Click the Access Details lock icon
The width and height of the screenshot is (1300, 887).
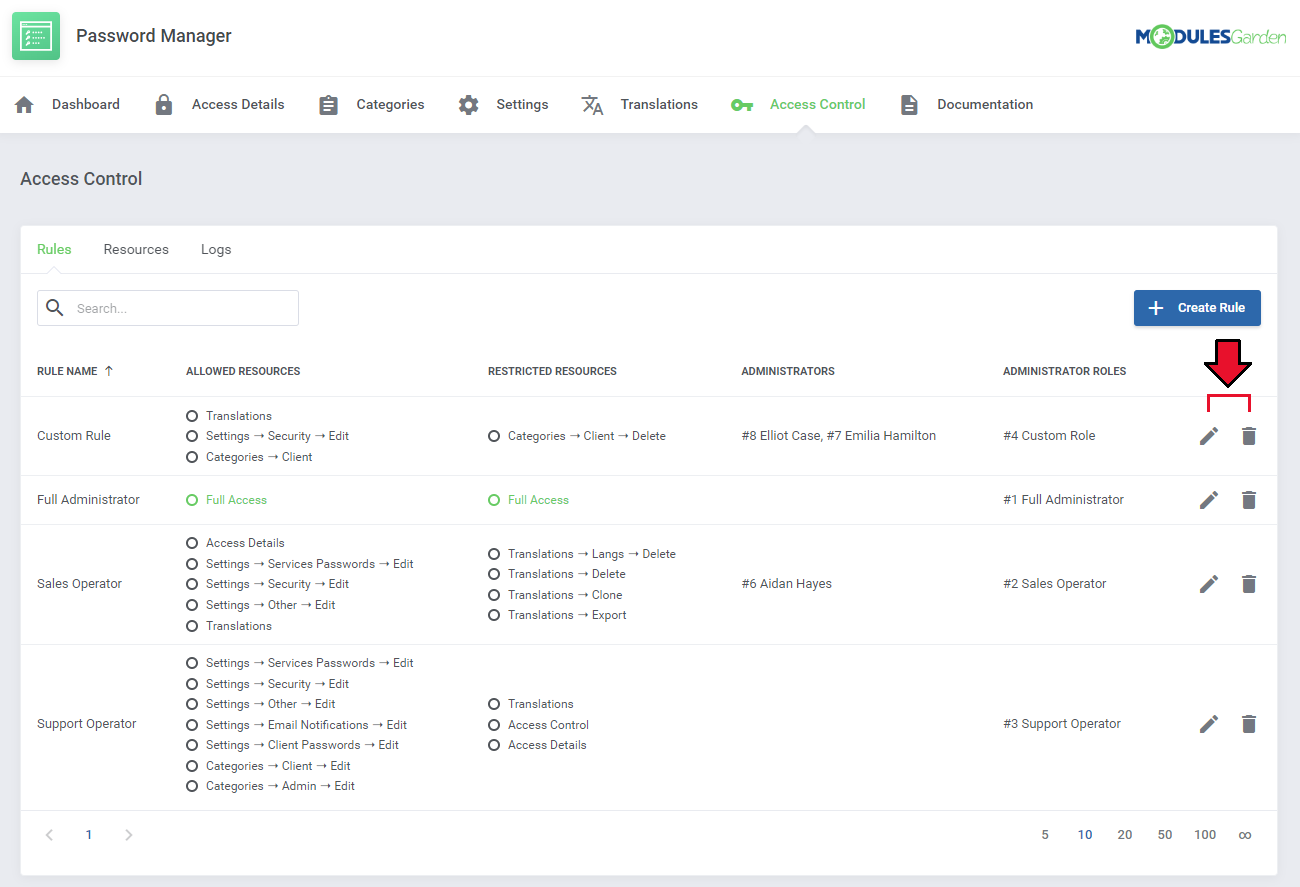point(164,105)
